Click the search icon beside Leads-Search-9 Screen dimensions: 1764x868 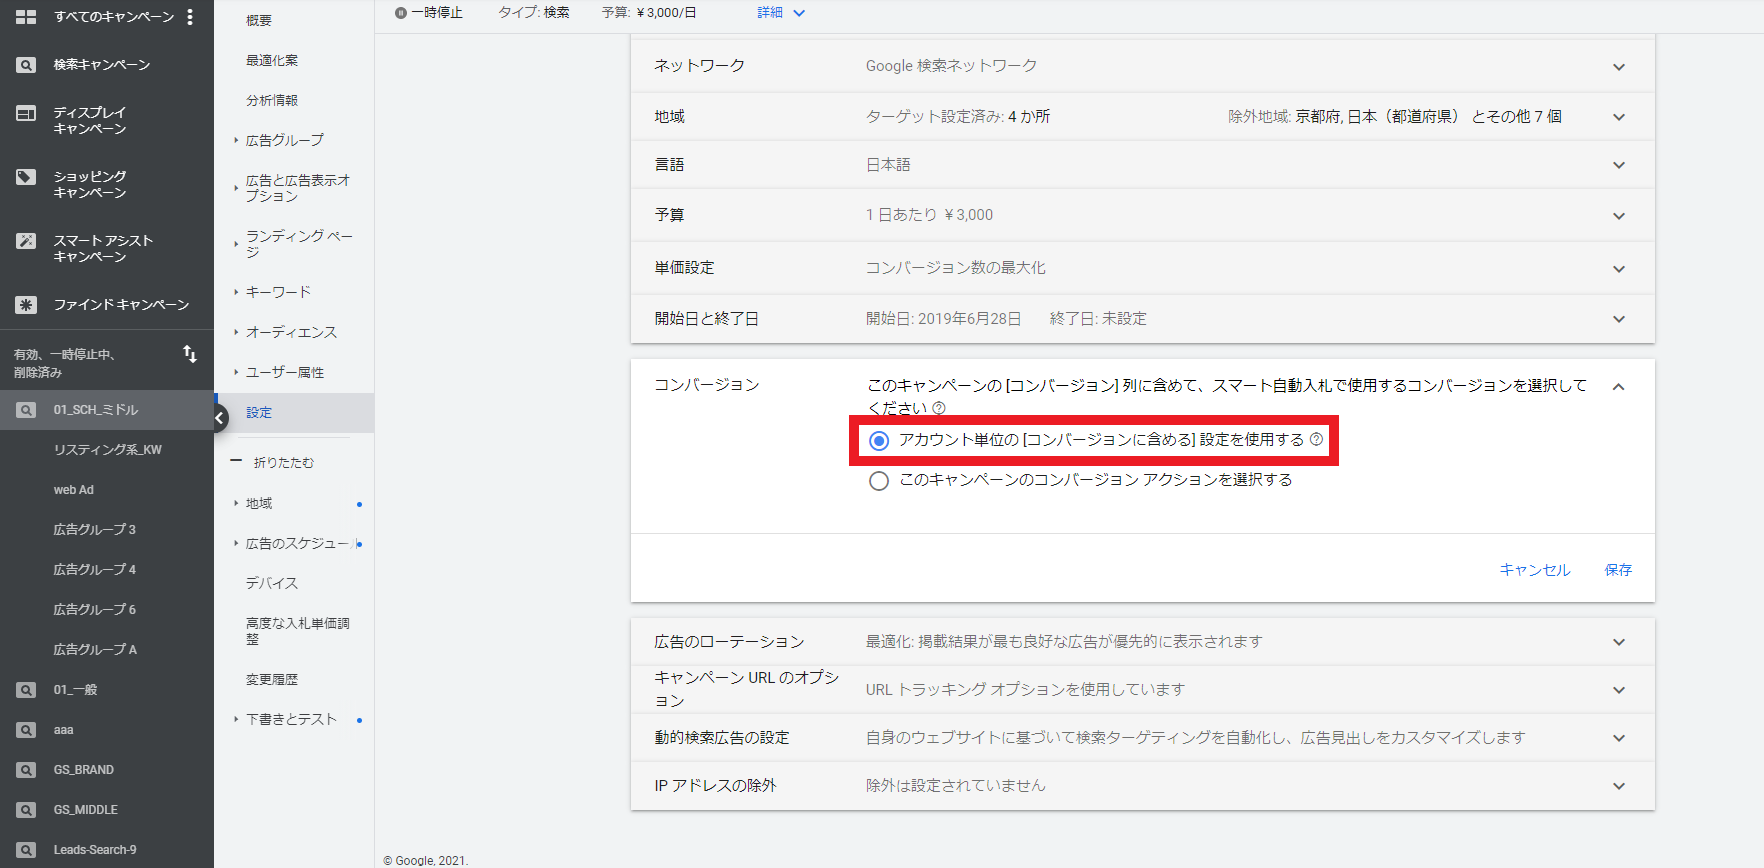[x=26, y=850]
